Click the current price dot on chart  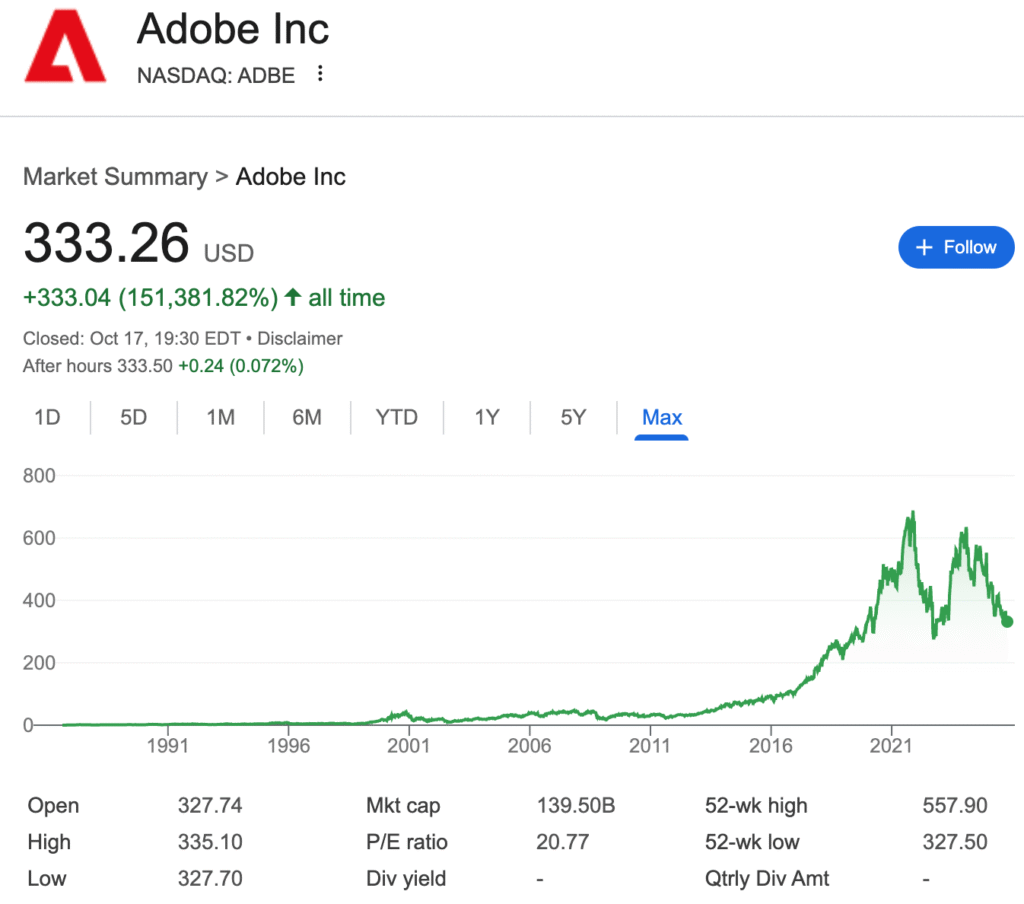(x=1007, y=622)
